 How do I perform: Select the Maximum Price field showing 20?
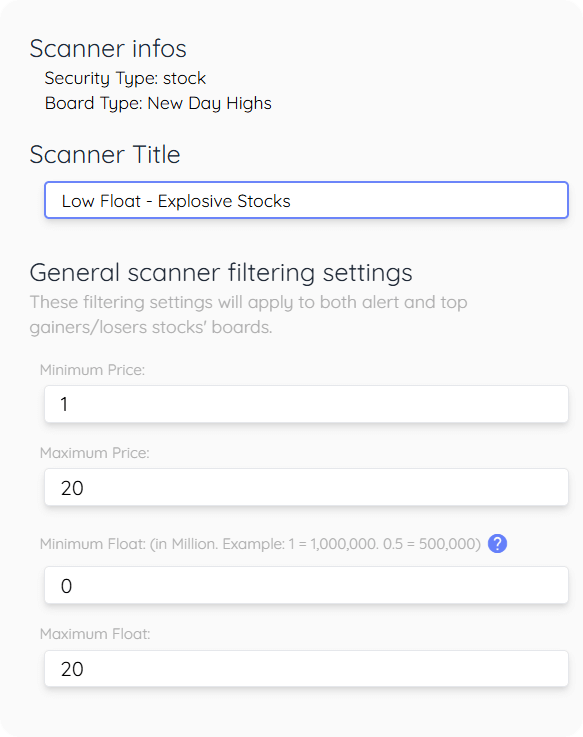306,487
